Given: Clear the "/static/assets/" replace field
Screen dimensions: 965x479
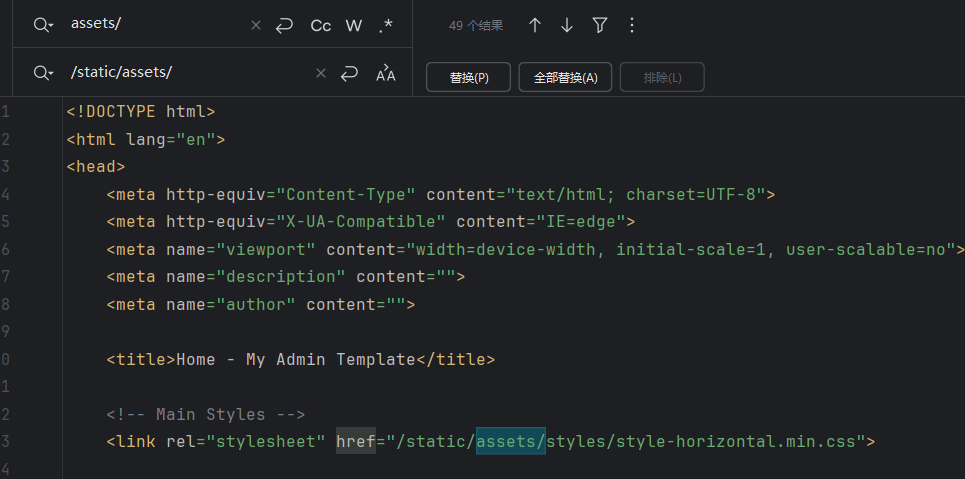Looking at the screenshot, I should tap(321, 73).
